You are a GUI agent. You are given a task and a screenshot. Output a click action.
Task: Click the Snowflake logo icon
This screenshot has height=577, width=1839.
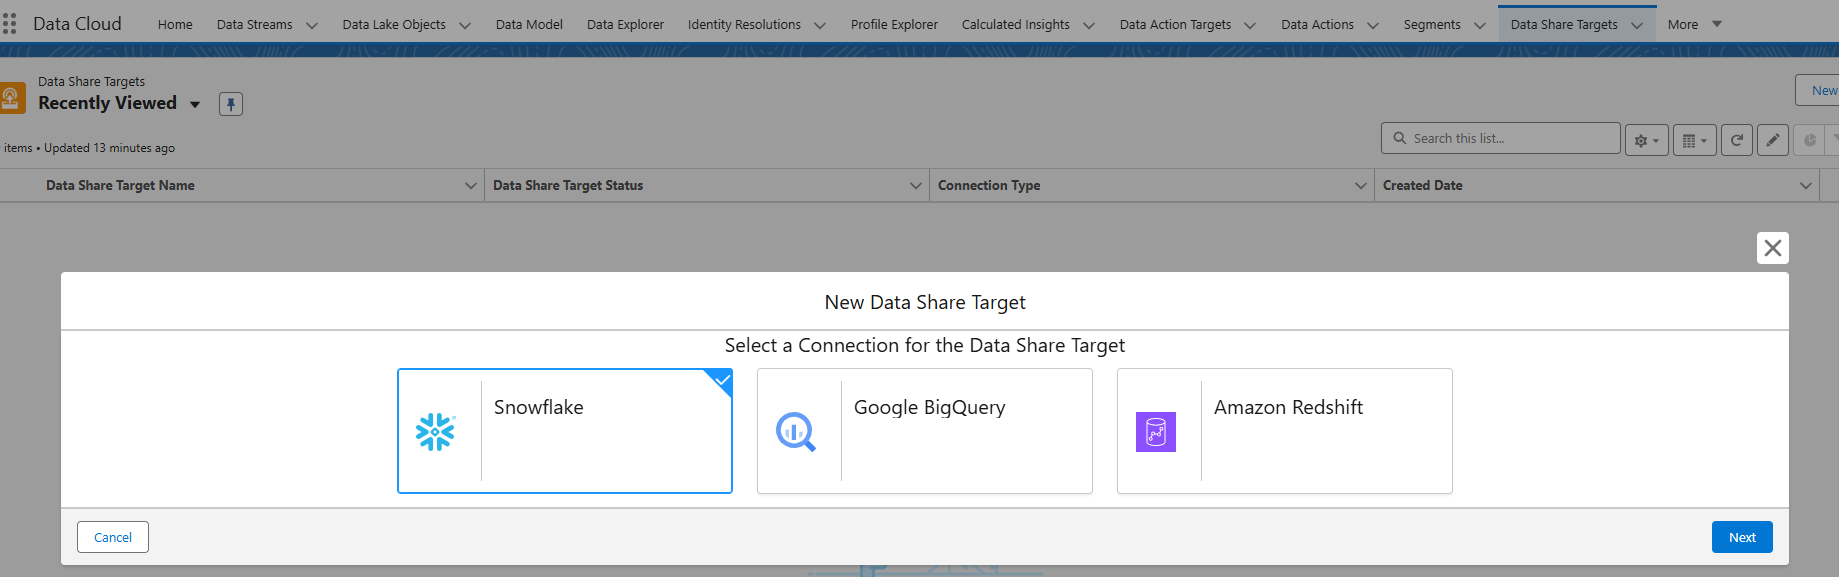click(x=435, y=432)
